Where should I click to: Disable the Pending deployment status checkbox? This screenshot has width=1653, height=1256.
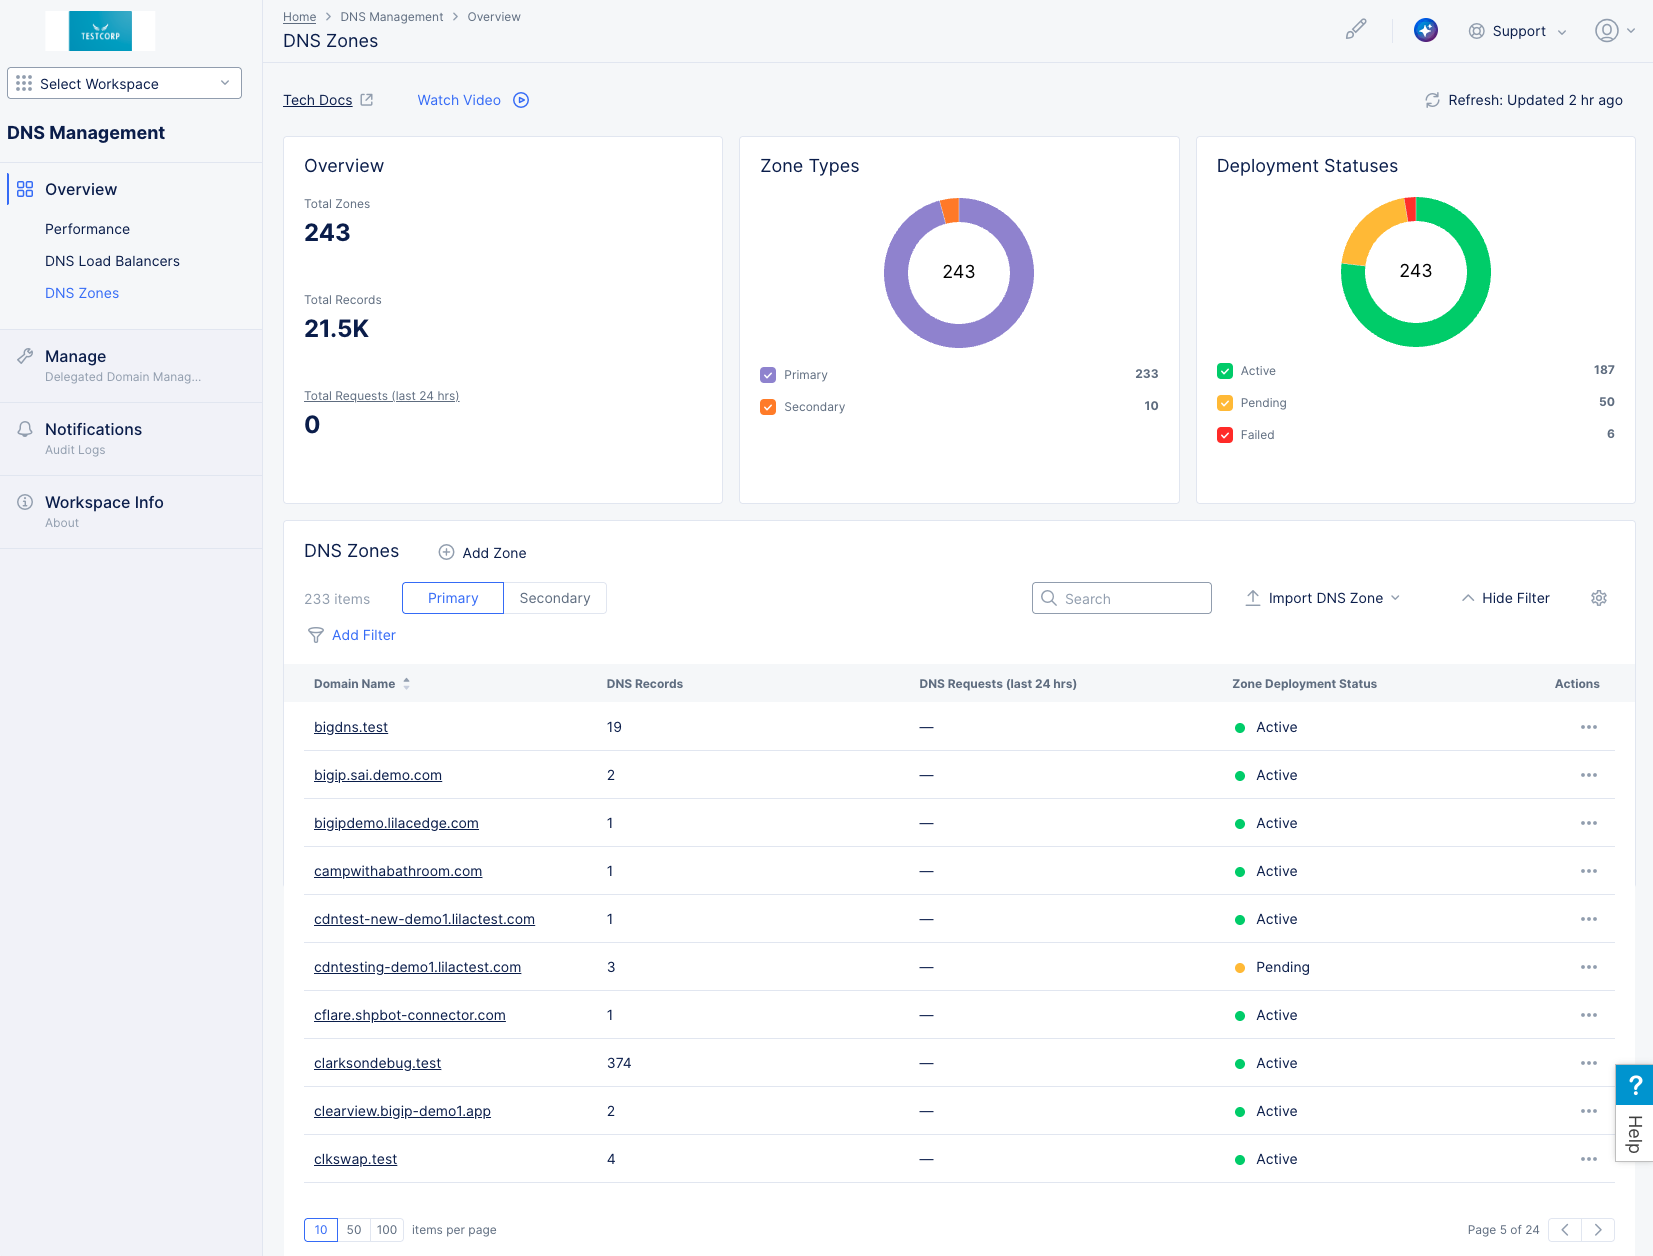pos(1224,402)
